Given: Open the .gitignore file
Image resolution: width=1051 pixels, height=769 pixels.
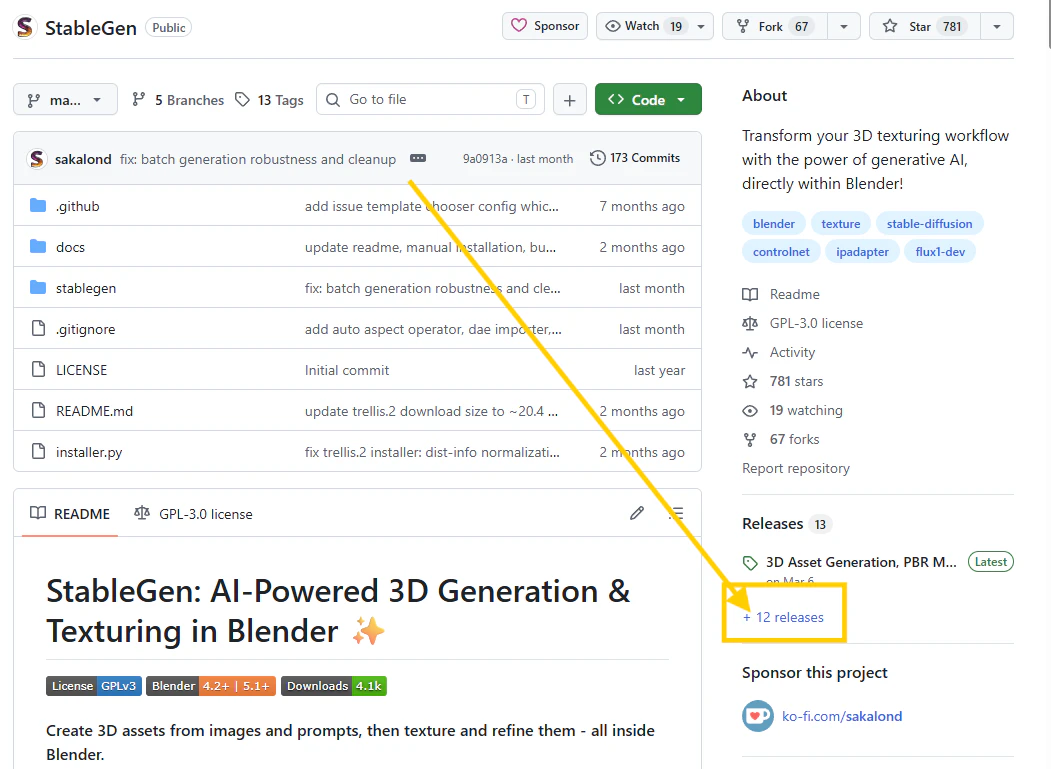Looking at the screenshot, I should 86,329.
